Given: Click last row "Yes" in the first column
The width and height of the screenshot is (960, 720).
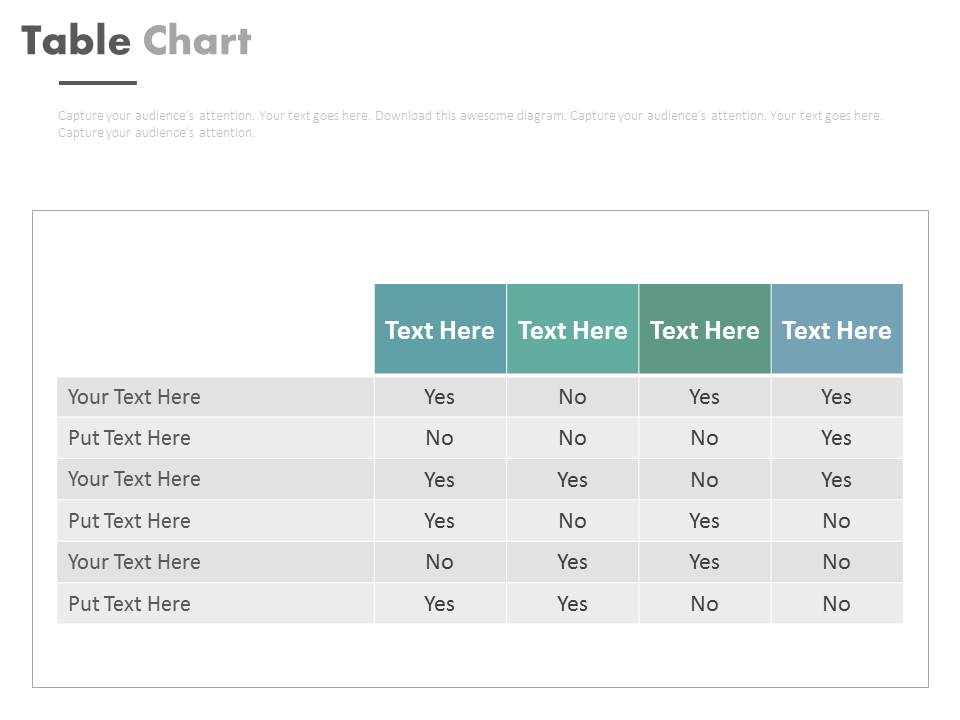Looking at the screenshot, I should (x=440, y=604).
